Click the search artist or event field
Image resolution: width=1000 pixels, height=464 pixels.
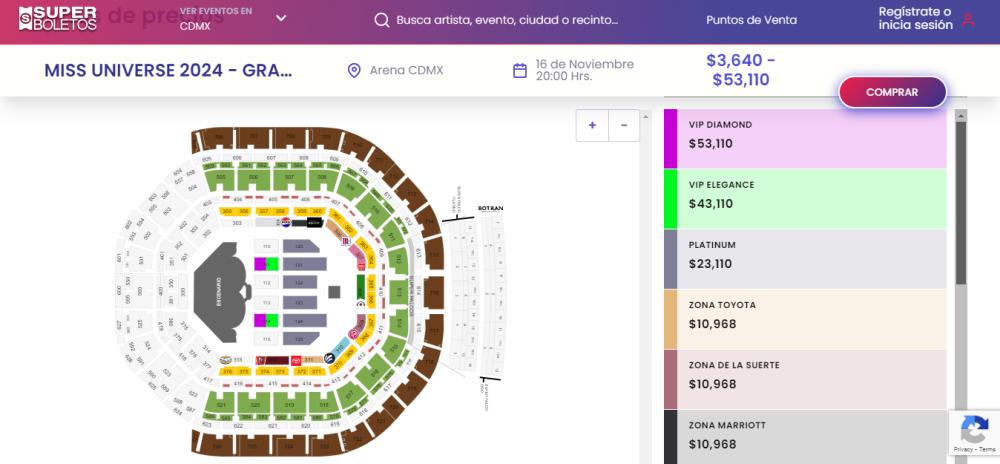(507, 20)
